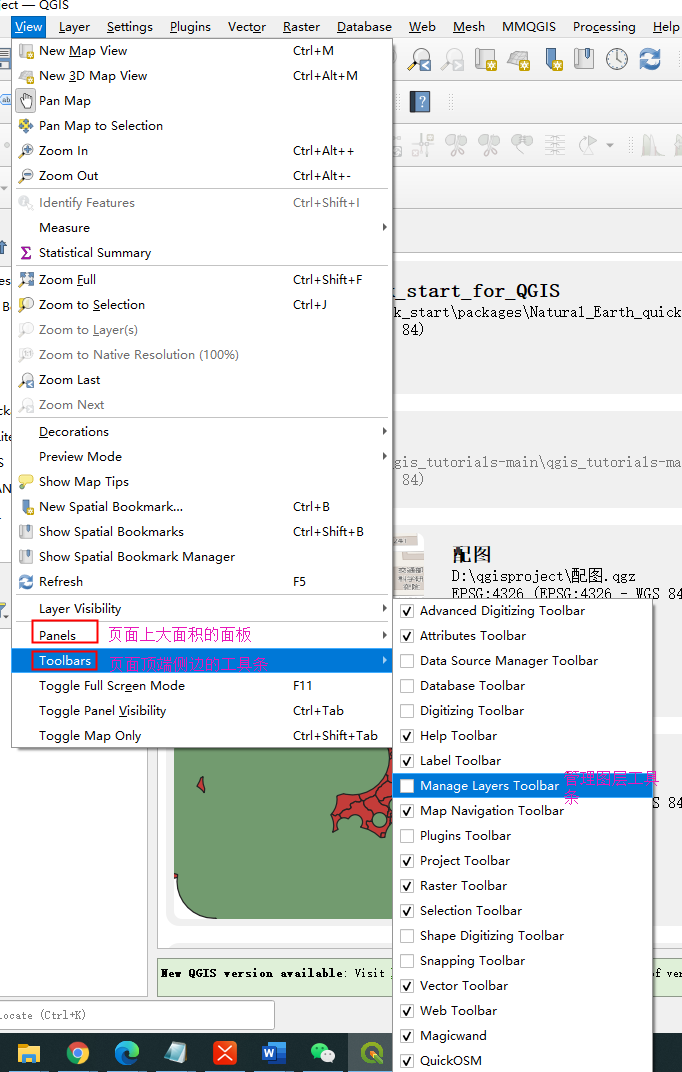Expand the Measure submenu
Viewport: 682px width, 1072px height.
point(202,228)
